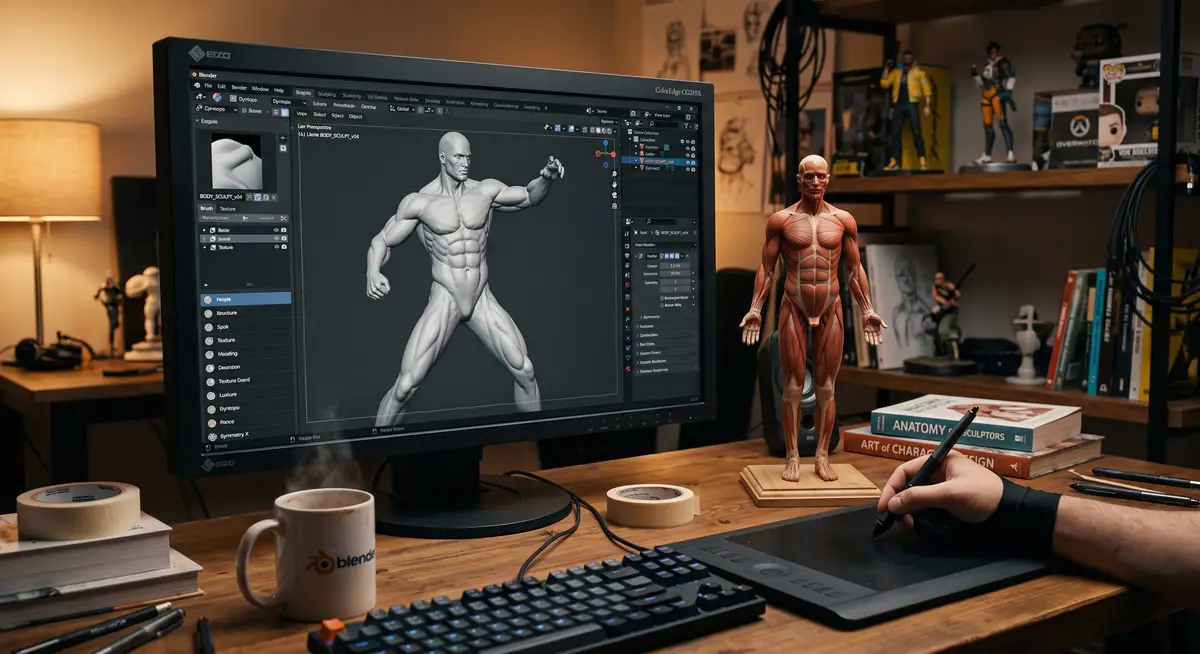The height and width of the screenshot is (654, 1200).
Task: Open the Help menu
Action: click(x=279, y=90)
